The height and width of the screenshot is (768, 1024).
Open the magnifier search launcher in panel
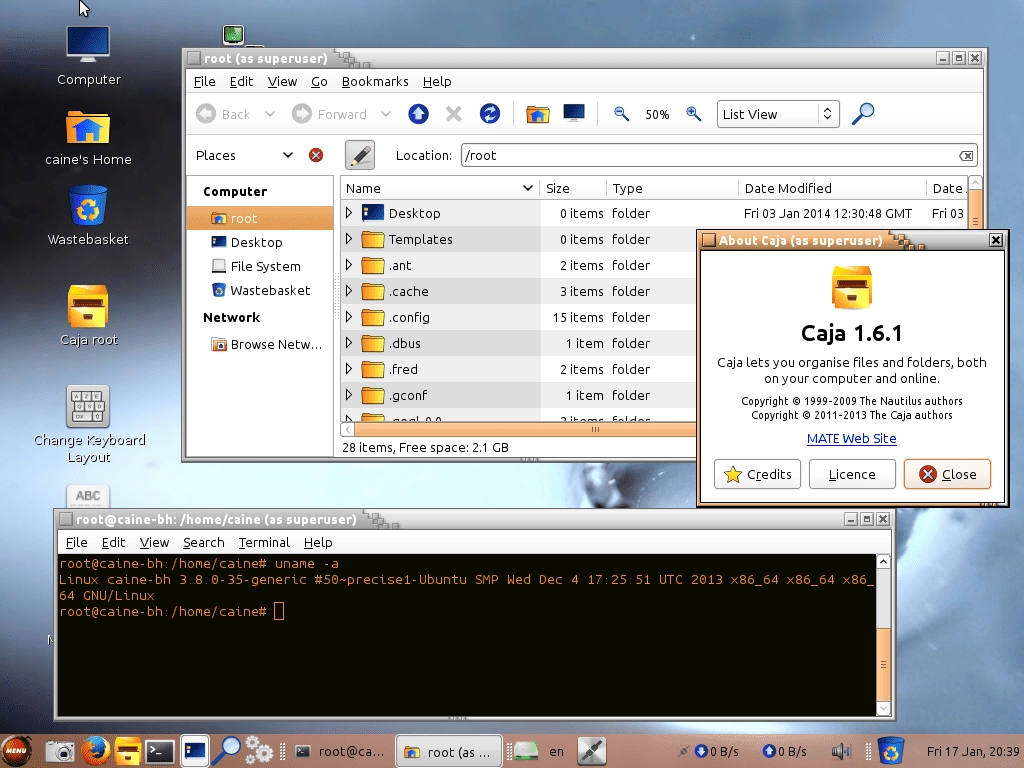(x=226, y=751)
